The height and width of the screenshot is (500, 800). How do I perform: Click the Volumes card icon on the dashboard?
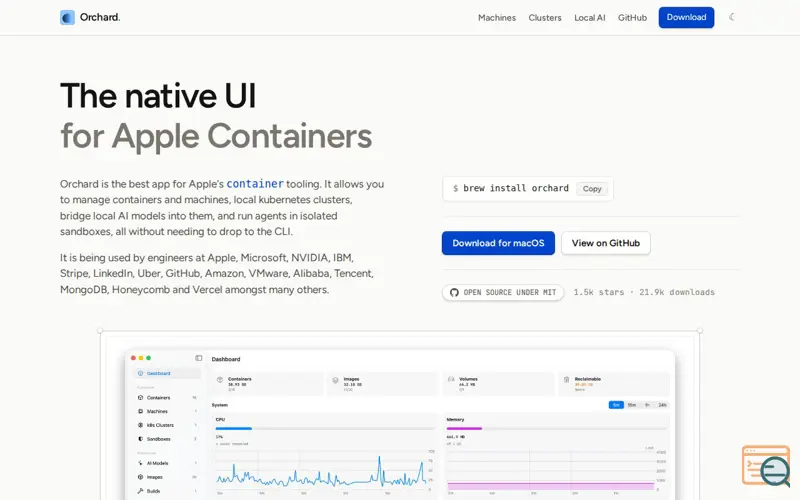coord(451,380)
